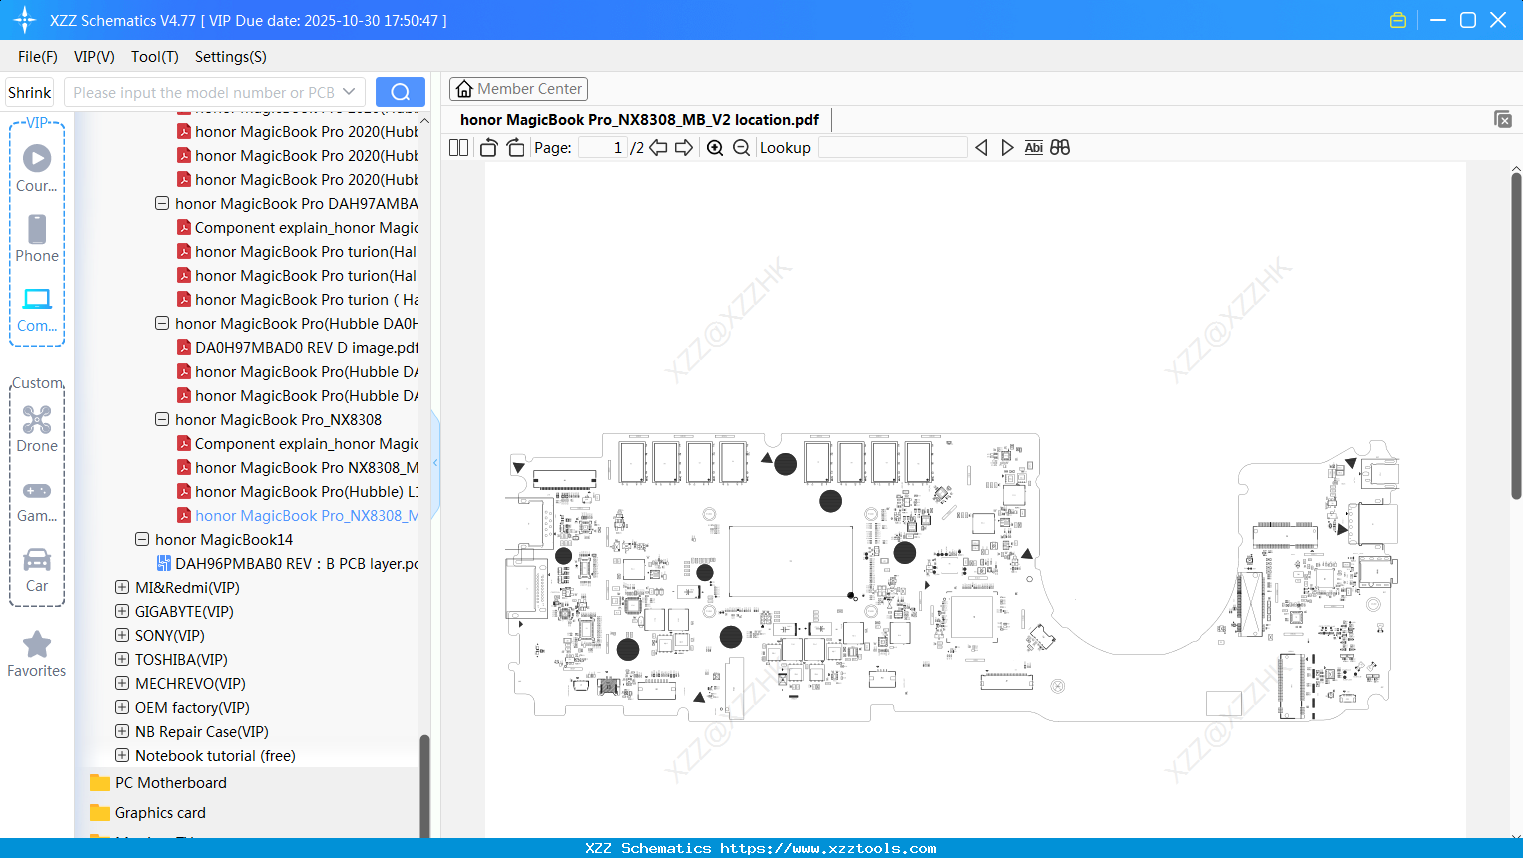This screenshot has height=858, width=1523.
Task: Select the NX8308_MB_V2 location.pdf document tab
Action: click(x=639, y=120)
